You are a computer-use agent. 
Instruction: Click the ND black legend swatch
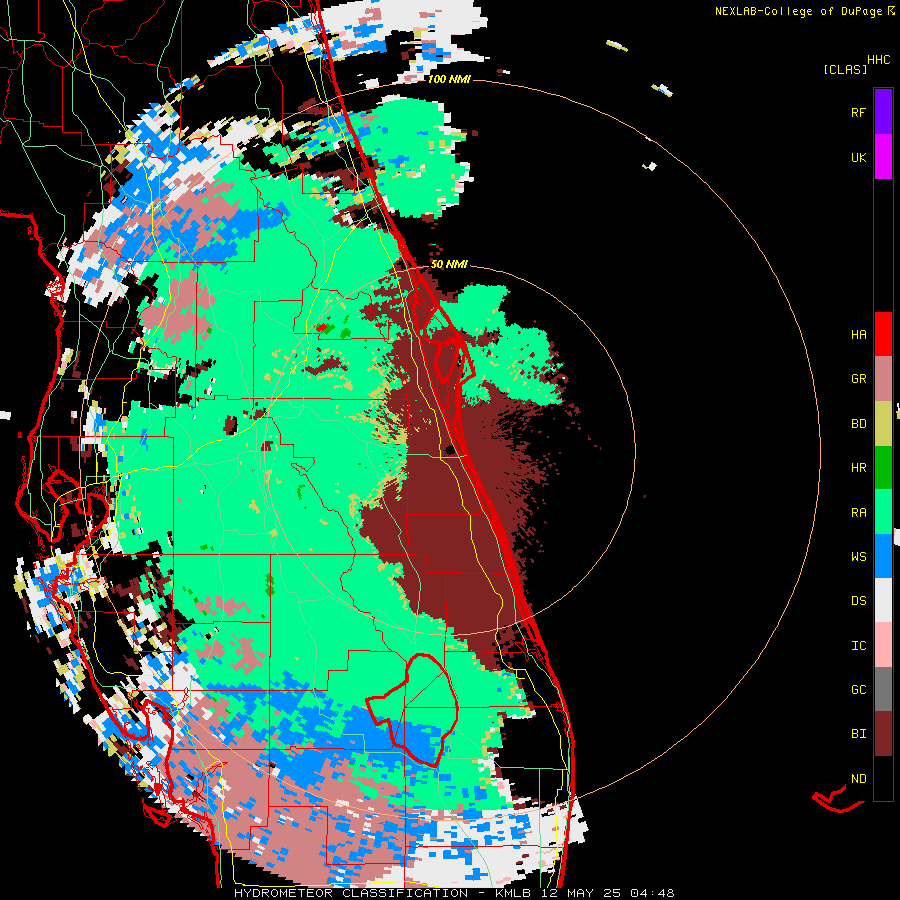tap(883, 778)
